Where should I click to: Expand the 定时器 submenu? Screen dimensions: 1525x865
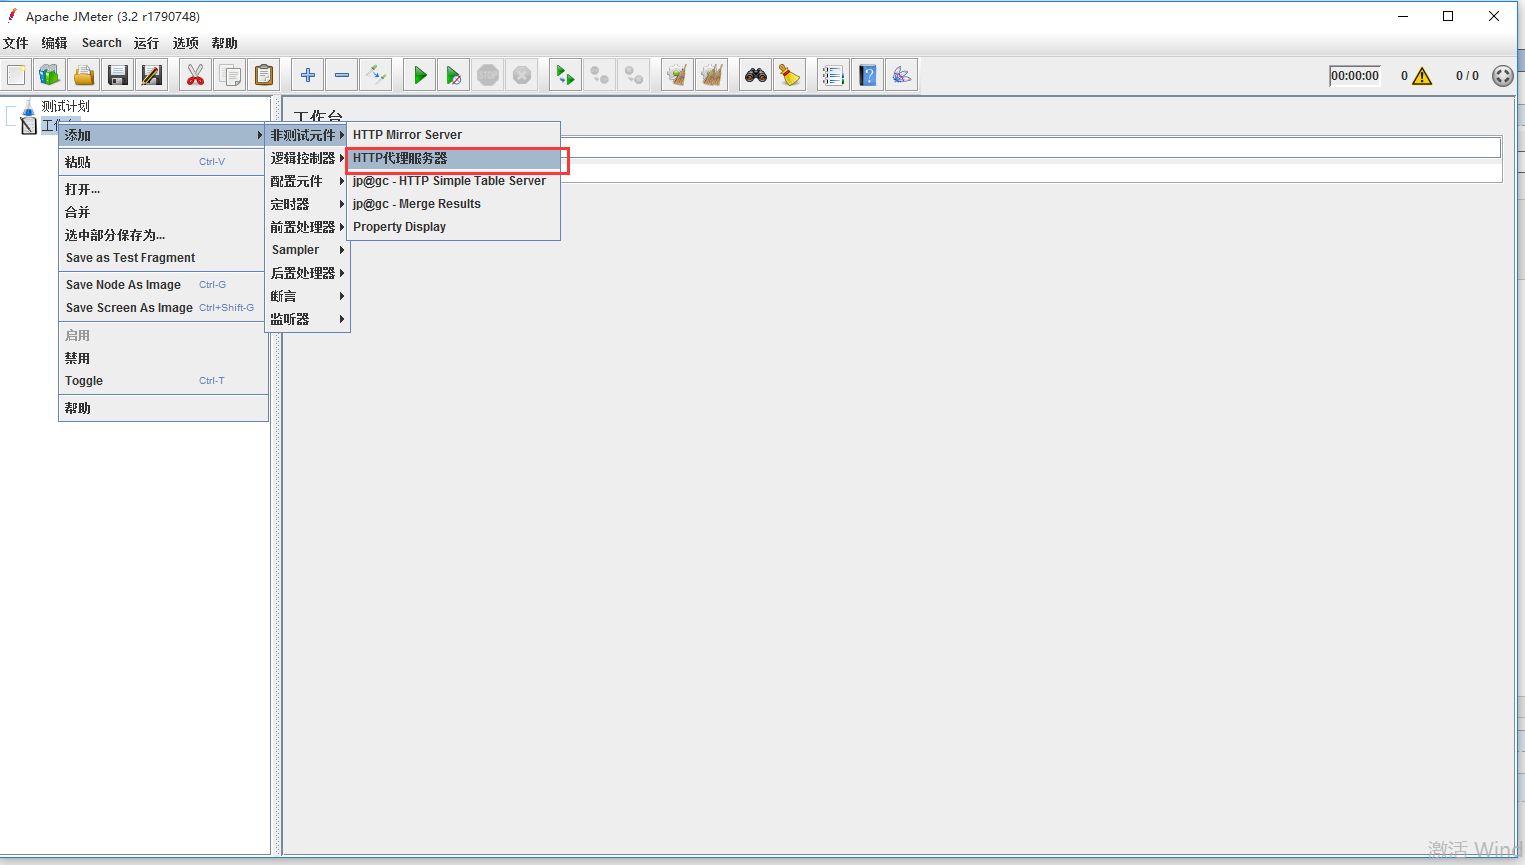click(x=307, y=204)
